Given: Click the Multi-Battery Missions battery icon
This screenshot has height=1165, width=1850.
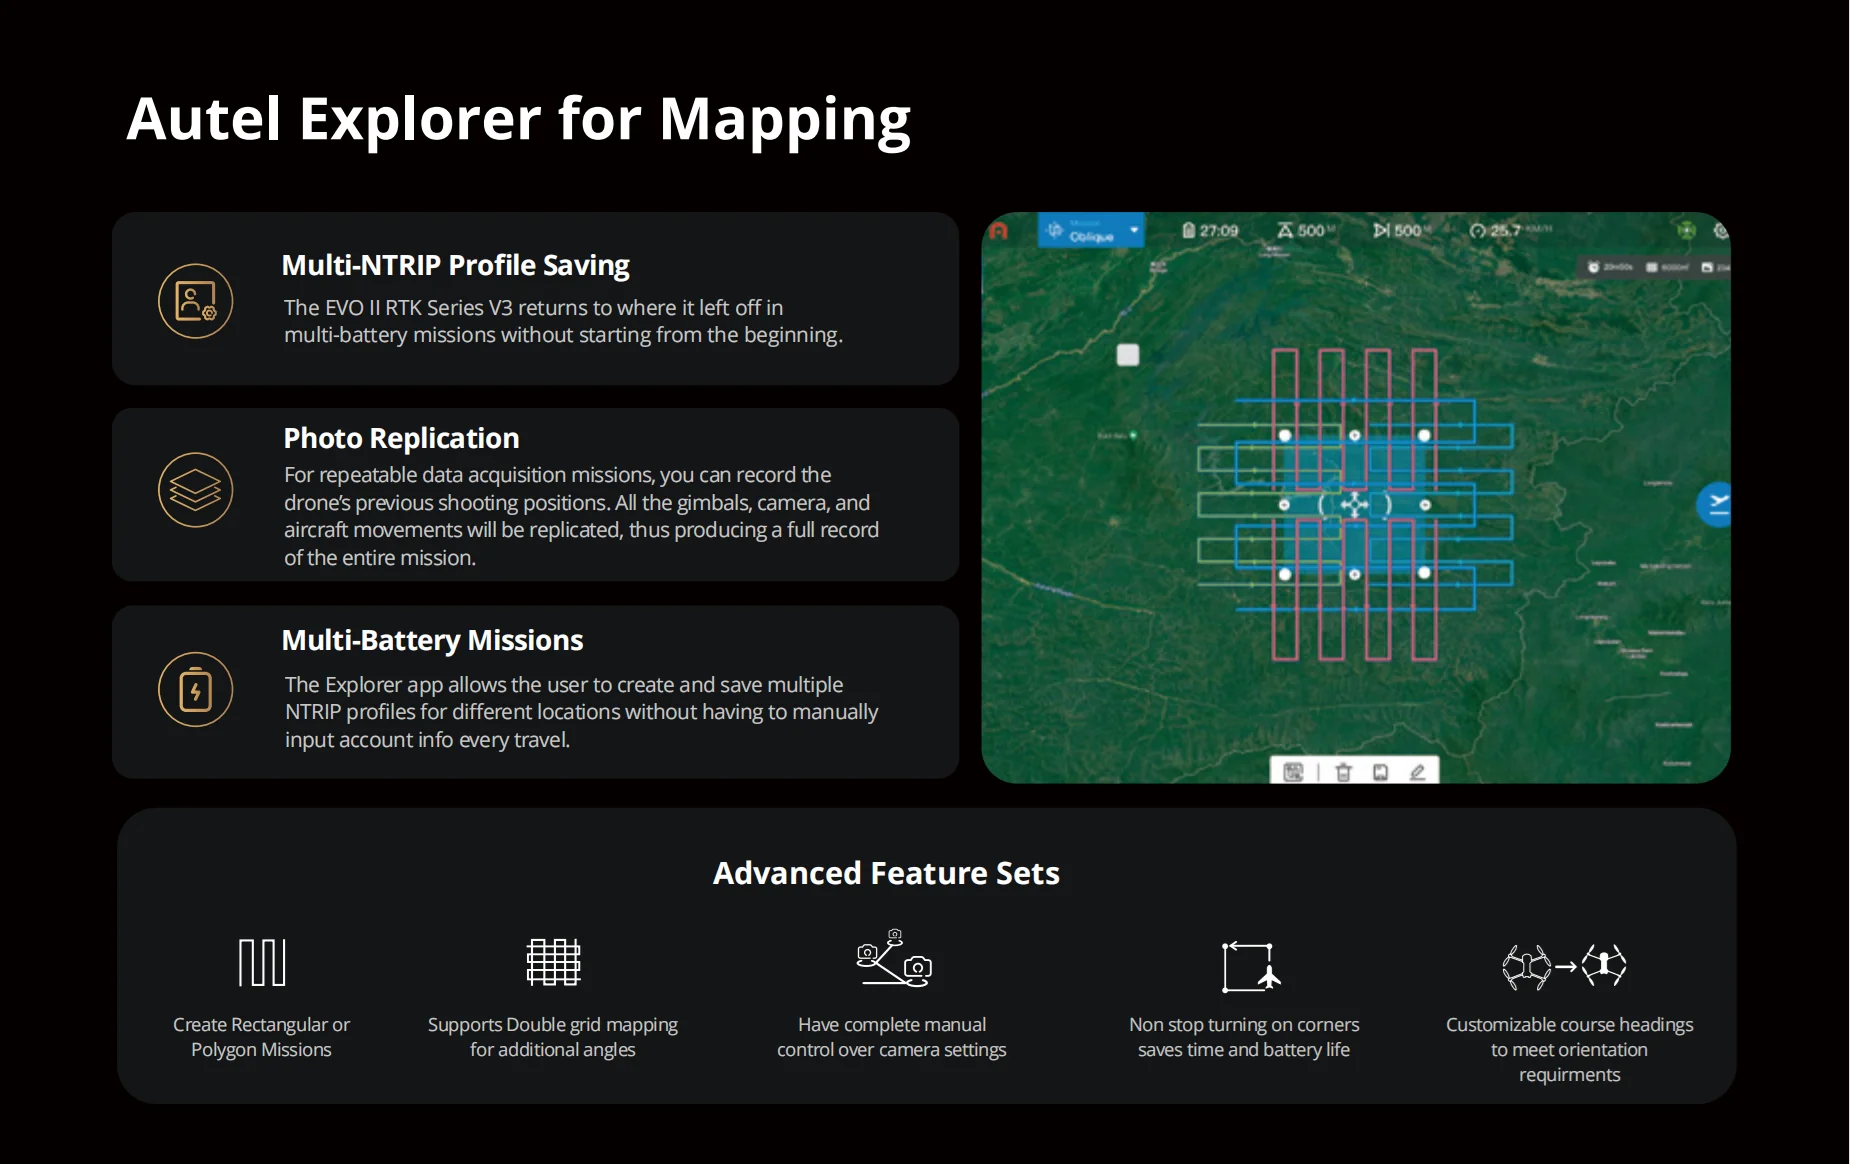Looking at the screenshot, I should click(x=196, y=690).
